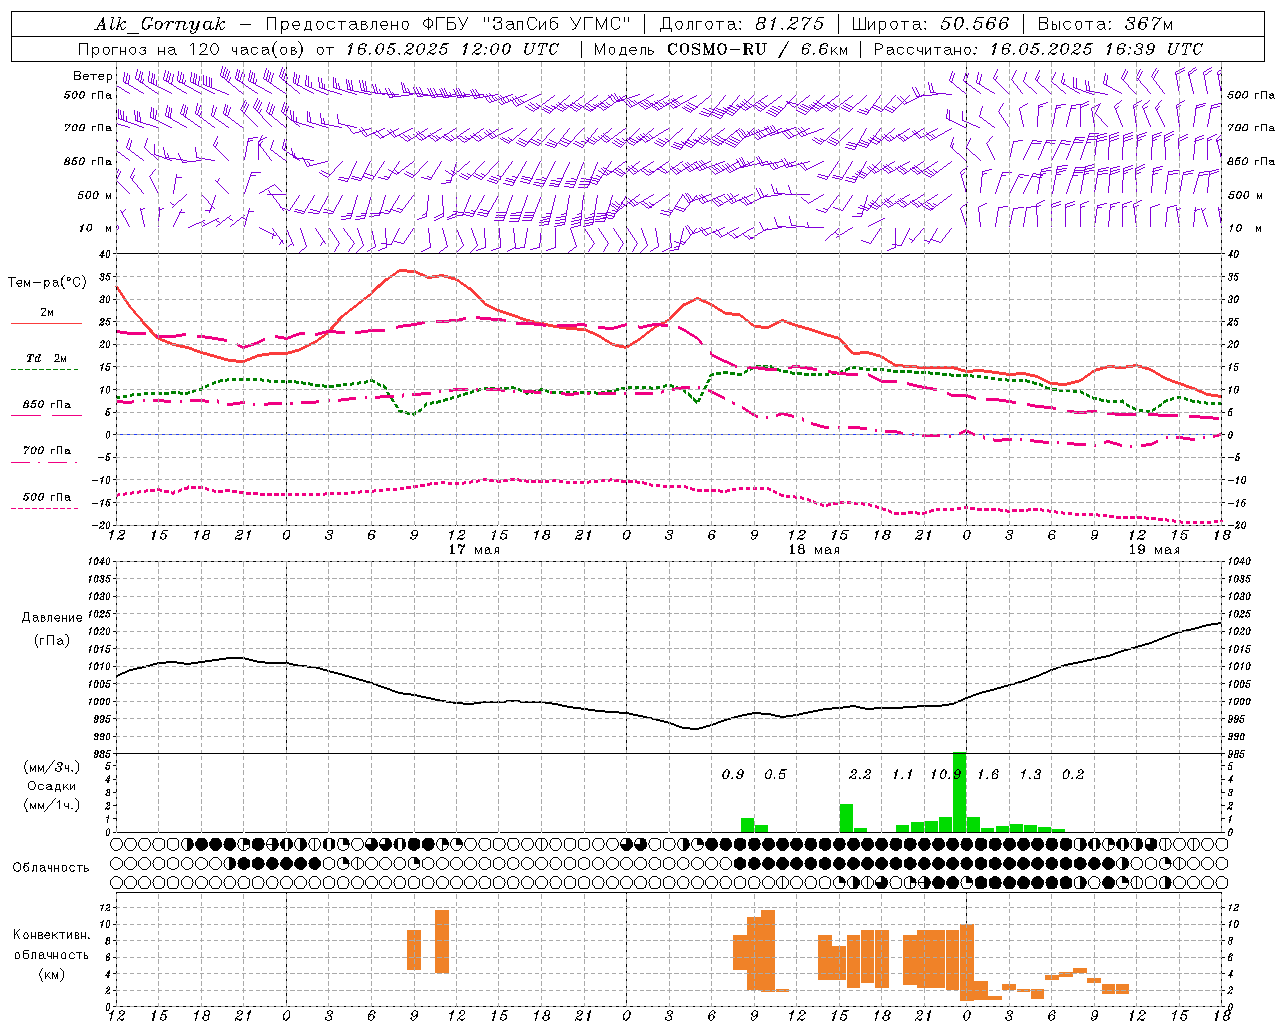Click the dotted pink 500 гПа legend line
1280x1024 pixels.
pos(45,508)
